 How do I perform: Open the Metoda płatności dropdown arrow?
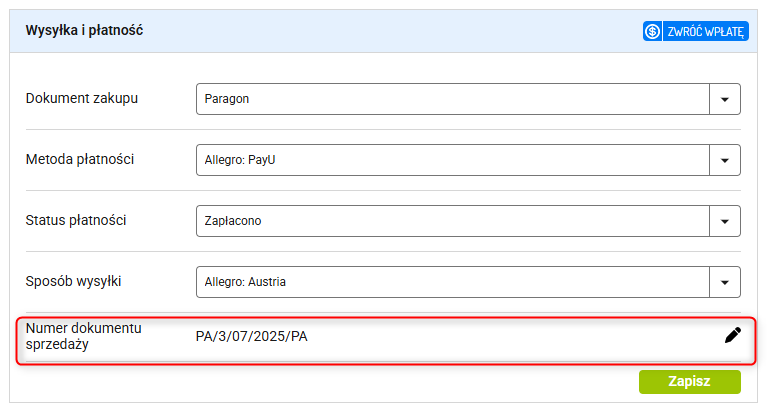724,160
